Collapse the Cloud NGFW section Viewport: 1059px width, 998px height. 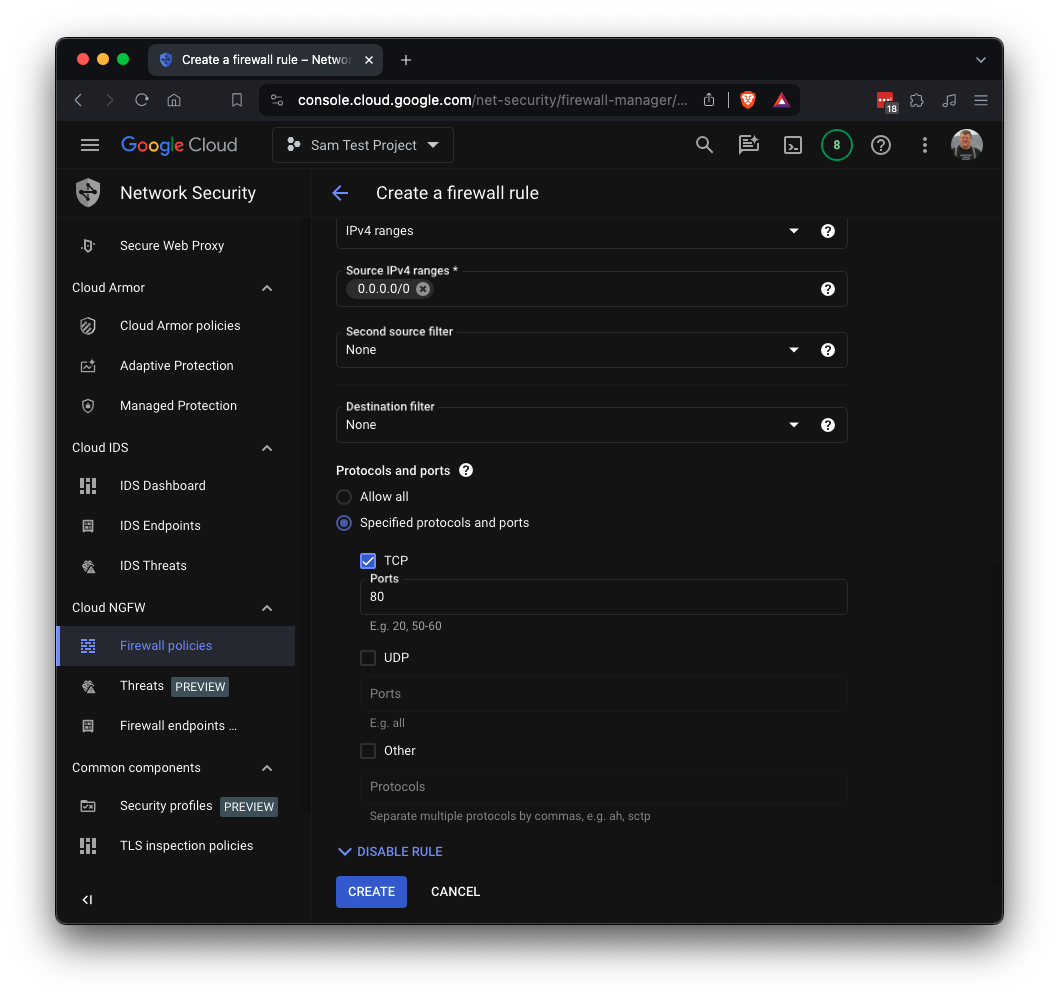[267, 608]
